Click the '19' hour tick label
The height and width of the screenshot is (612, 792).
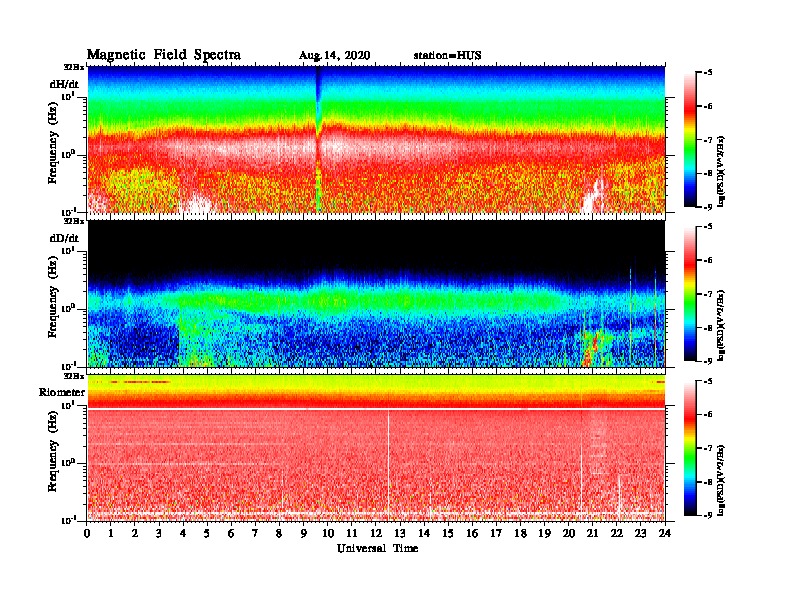[544, 534]
